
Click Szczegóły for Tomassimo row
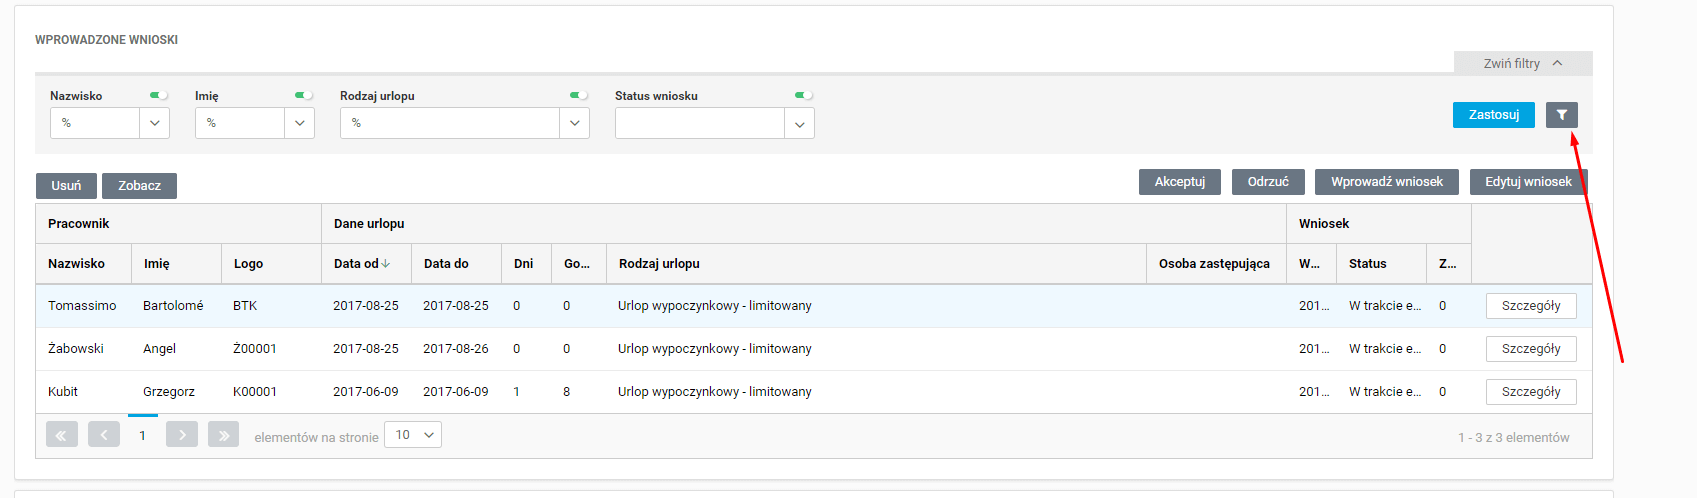pos(1530,306)
